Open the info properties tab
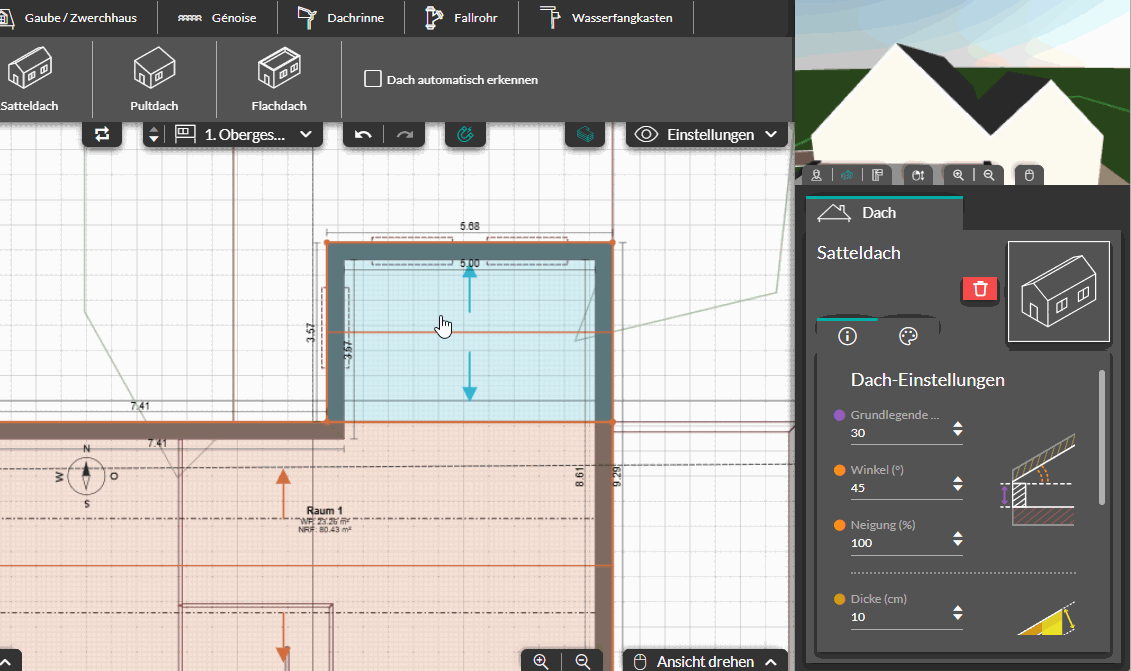 click(848, 336)
